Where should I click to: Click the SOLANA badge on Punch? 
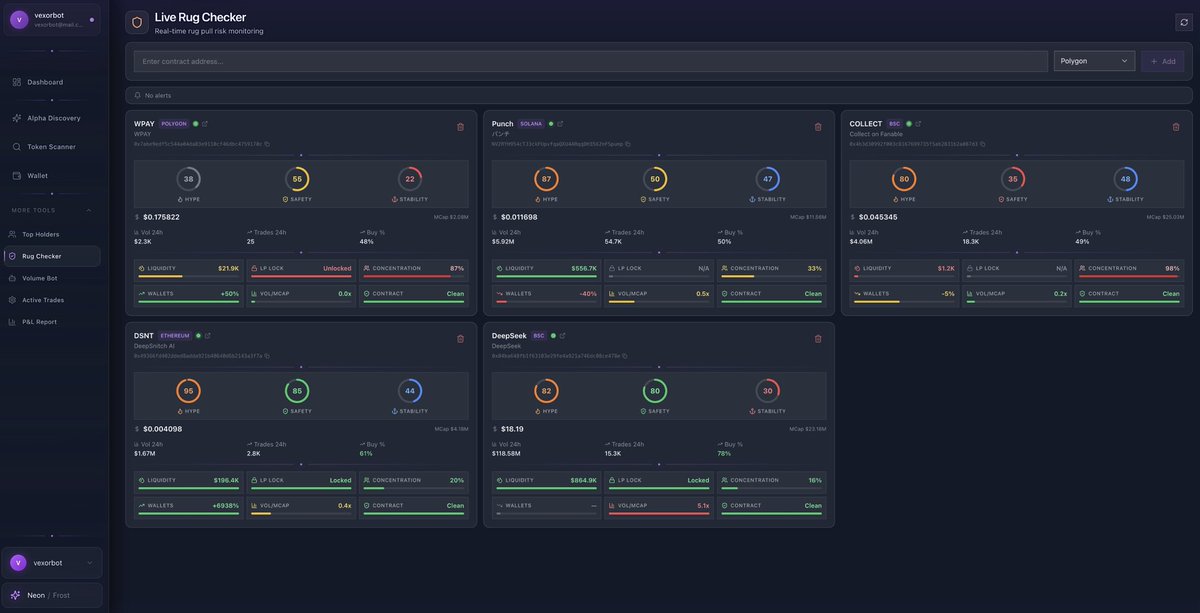click(531, 124)
